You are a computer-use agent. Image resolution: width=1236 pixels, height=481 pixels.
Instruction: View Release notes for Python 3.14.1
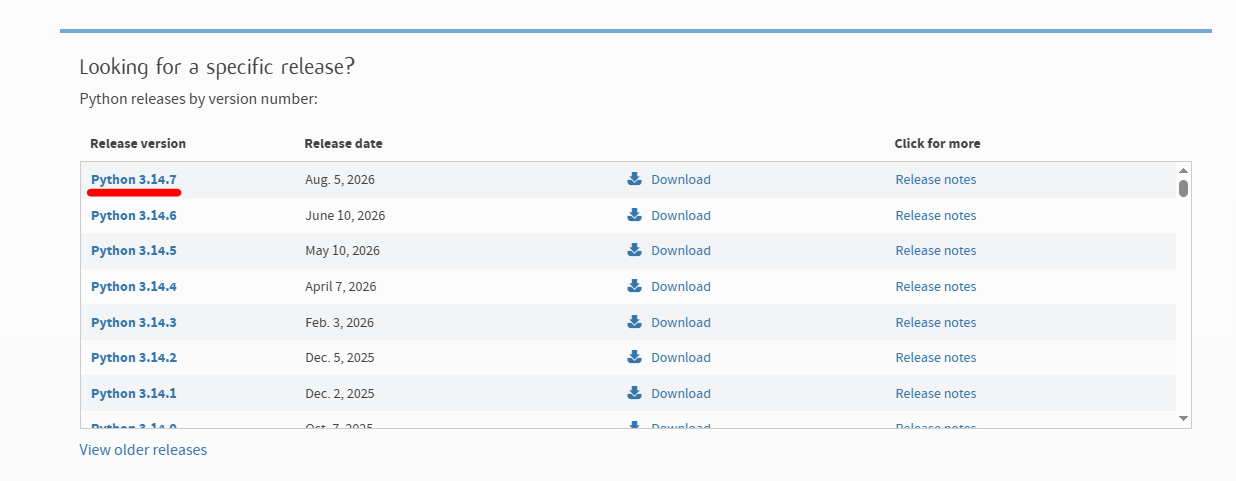936,393
